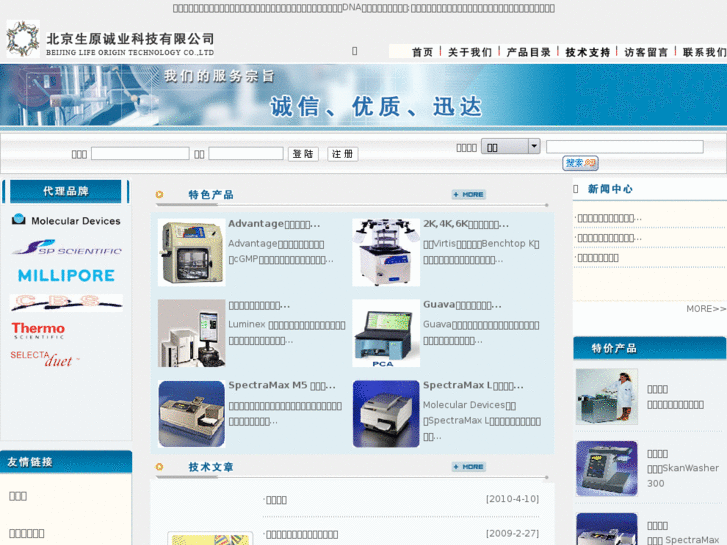Click the 搜索 search button
Viewport: 727px width, 545px height.
[580, 163]
